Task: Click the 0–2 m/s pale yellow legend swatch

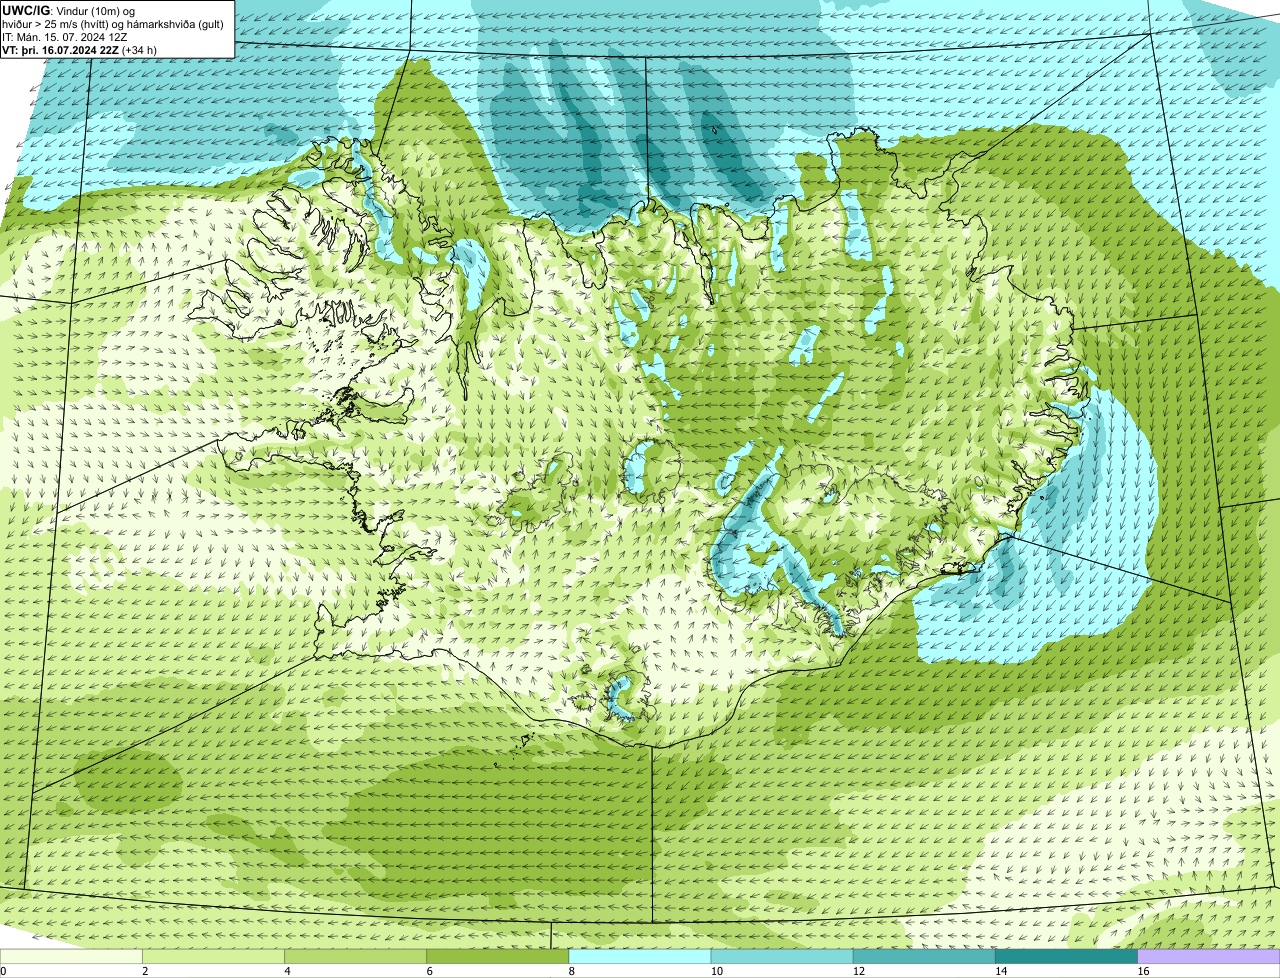Action: pyautogui.click(x=72, y=957)
